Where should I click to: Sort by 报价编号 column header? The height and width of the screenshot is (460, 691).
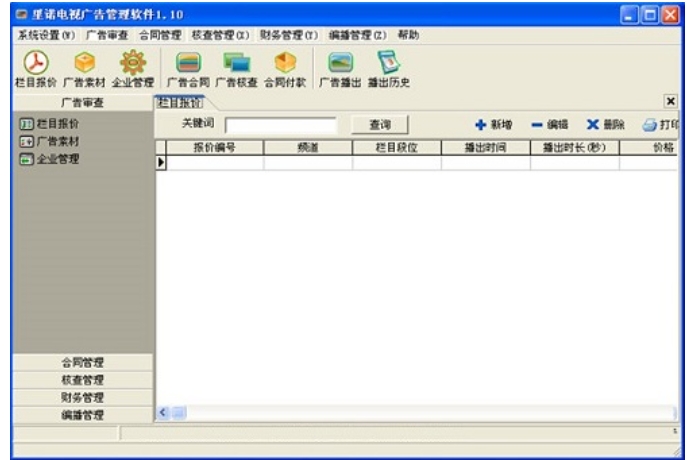(215, 148)
